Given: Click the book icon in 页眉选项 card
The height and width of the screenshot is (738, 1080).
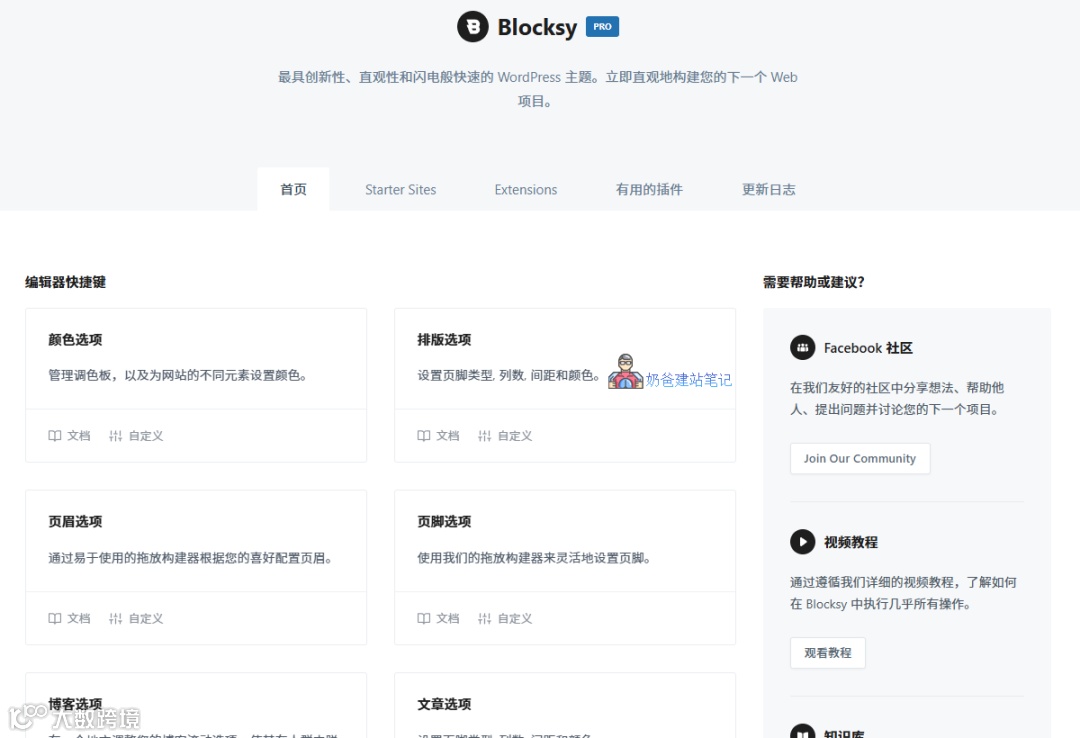Looking at the screenshot, I should [x=54, y=618].
